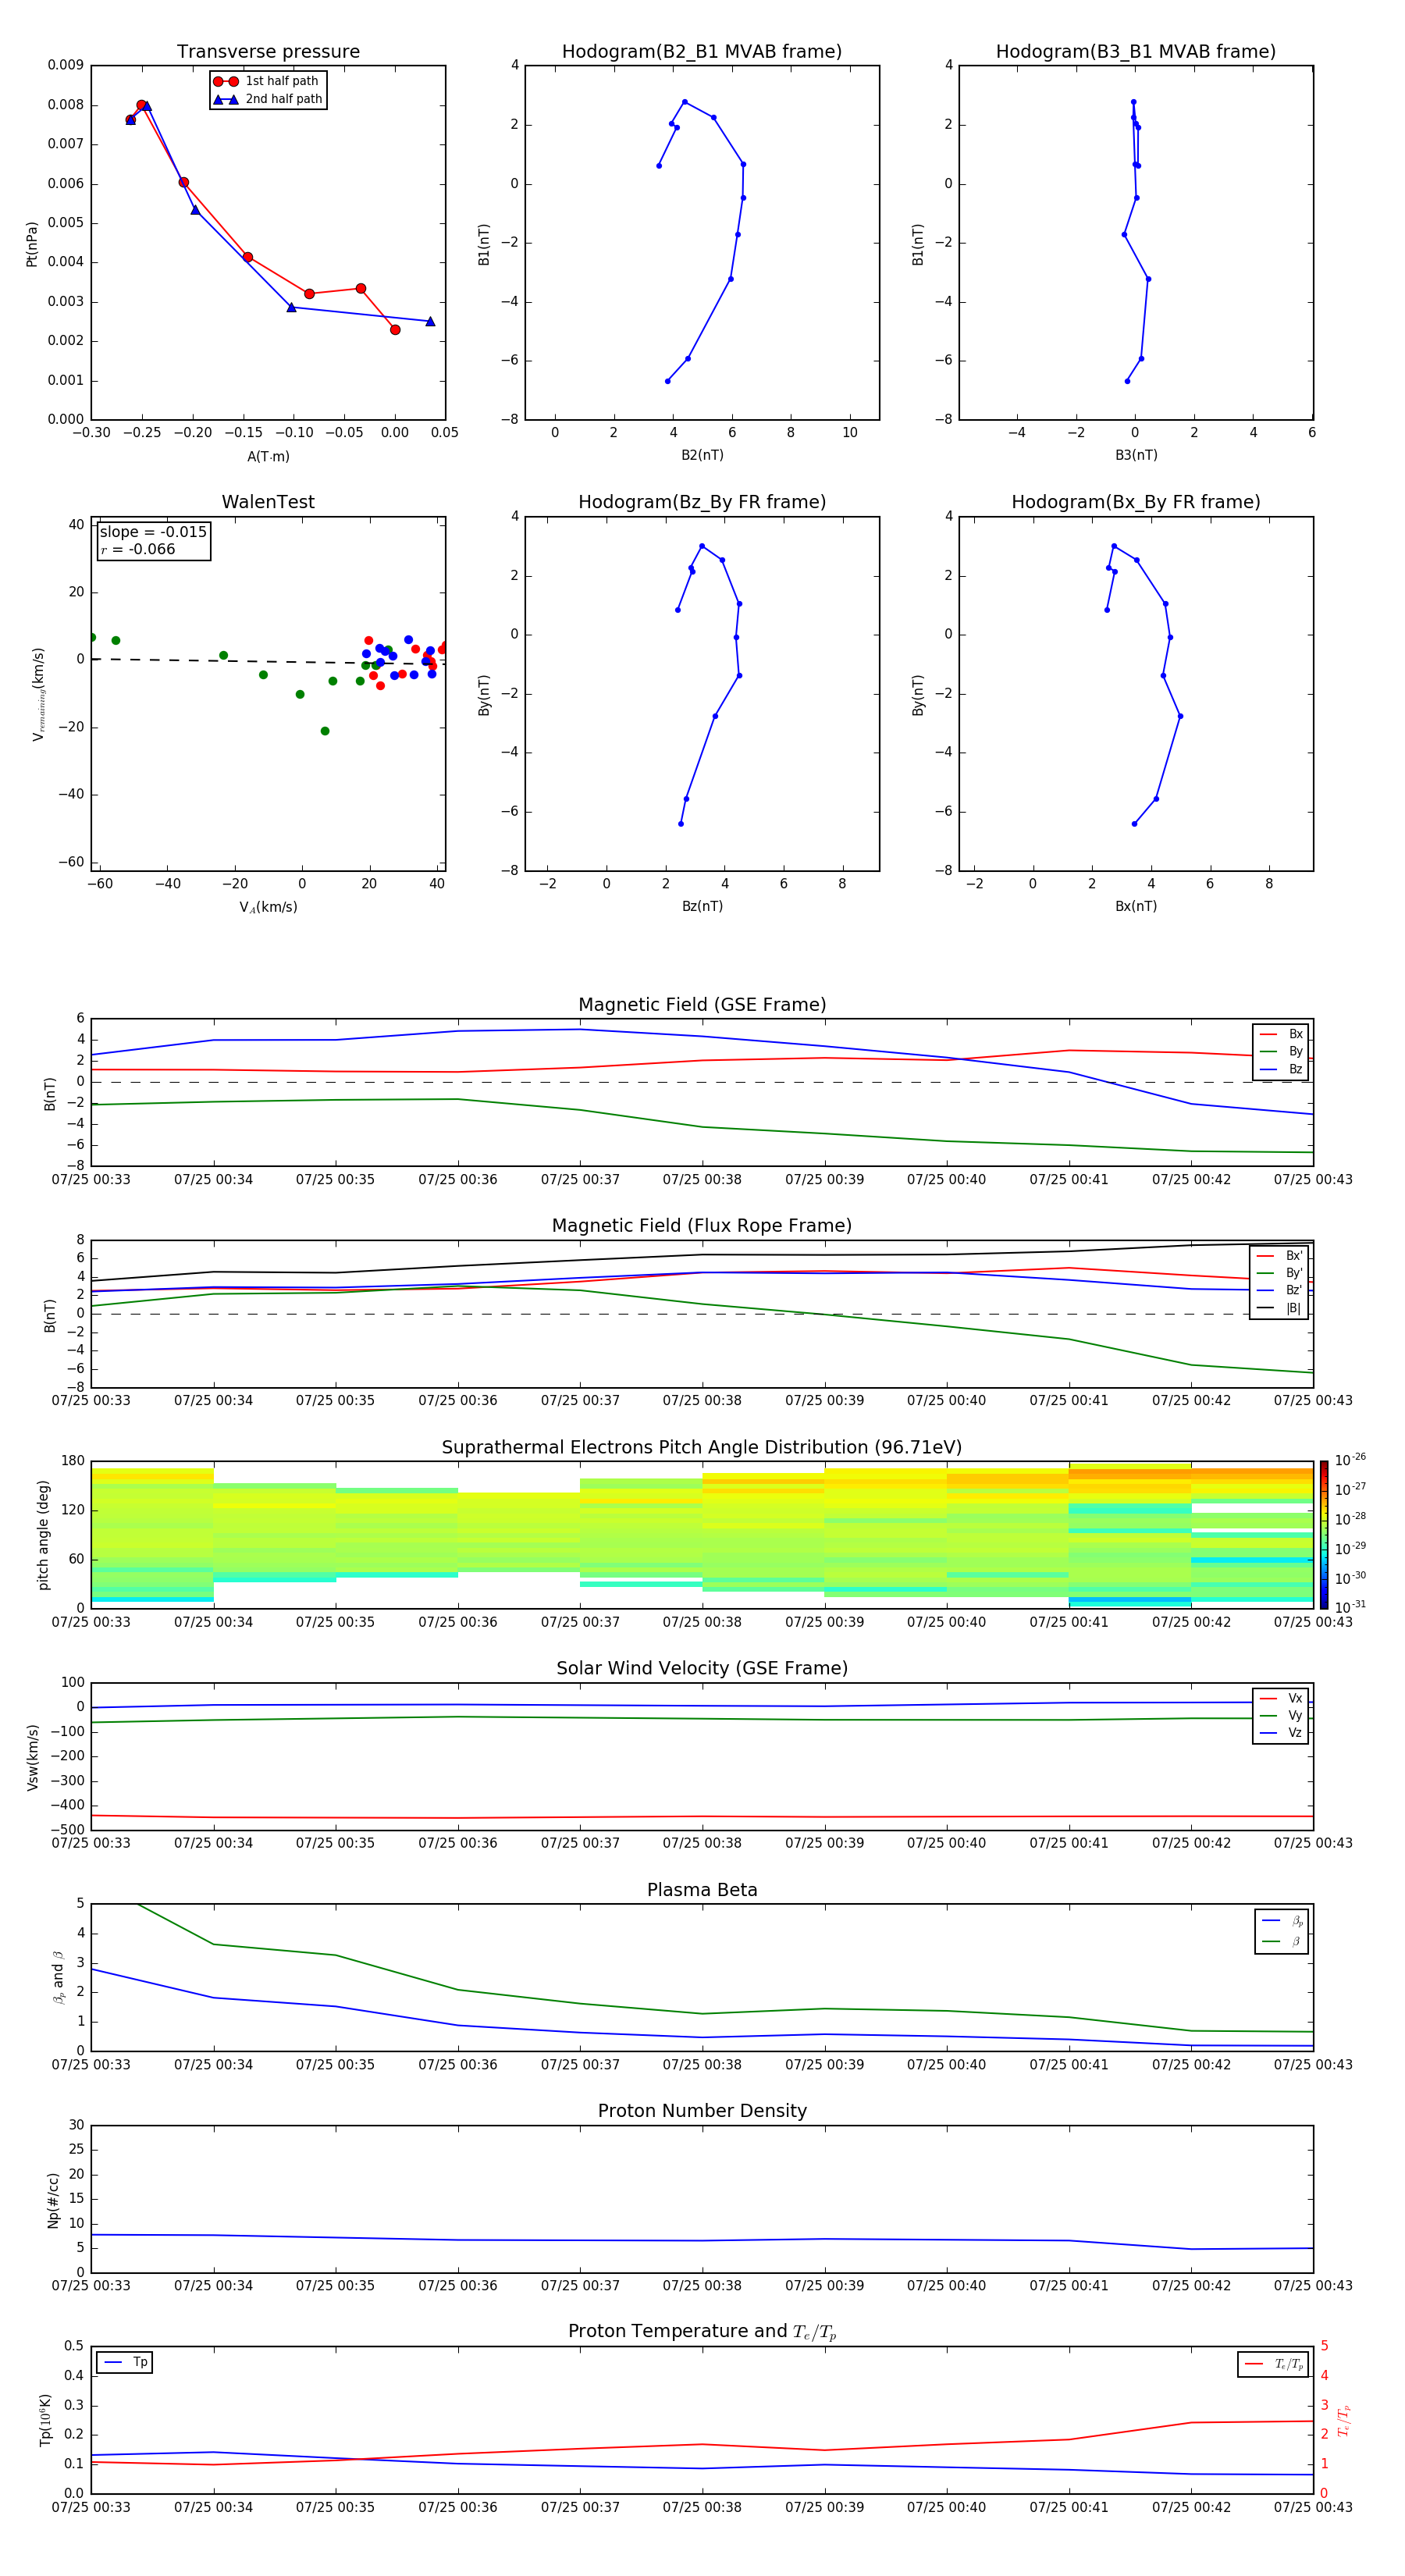Select the 'slope = -0.015' annotation
1405x2576 pixels.
pos(153,532)
